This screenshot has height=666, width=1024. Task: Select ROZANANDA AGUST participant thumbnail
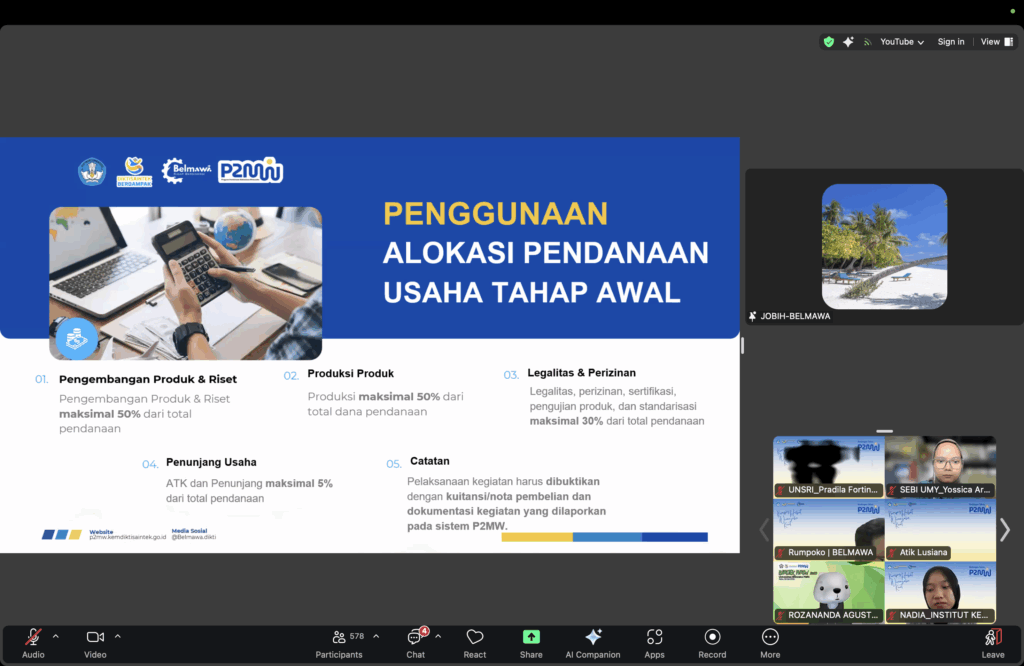click(829, 592)
